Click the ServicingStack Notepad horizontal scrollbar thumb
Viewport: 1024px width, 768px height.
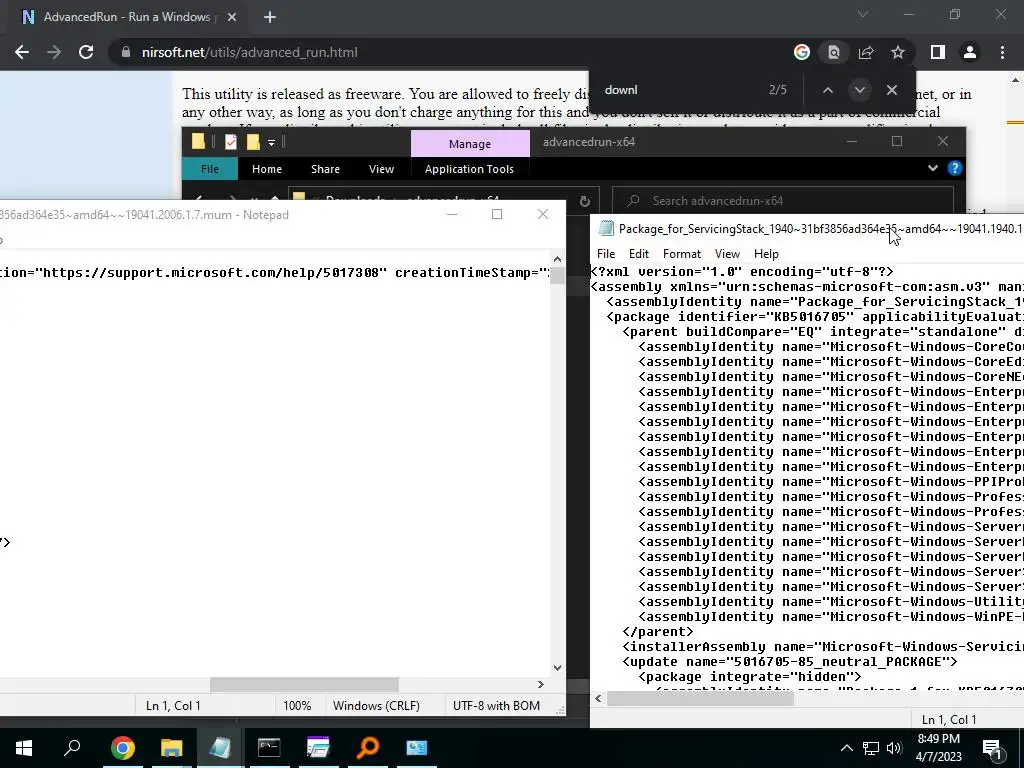(700, 698)
